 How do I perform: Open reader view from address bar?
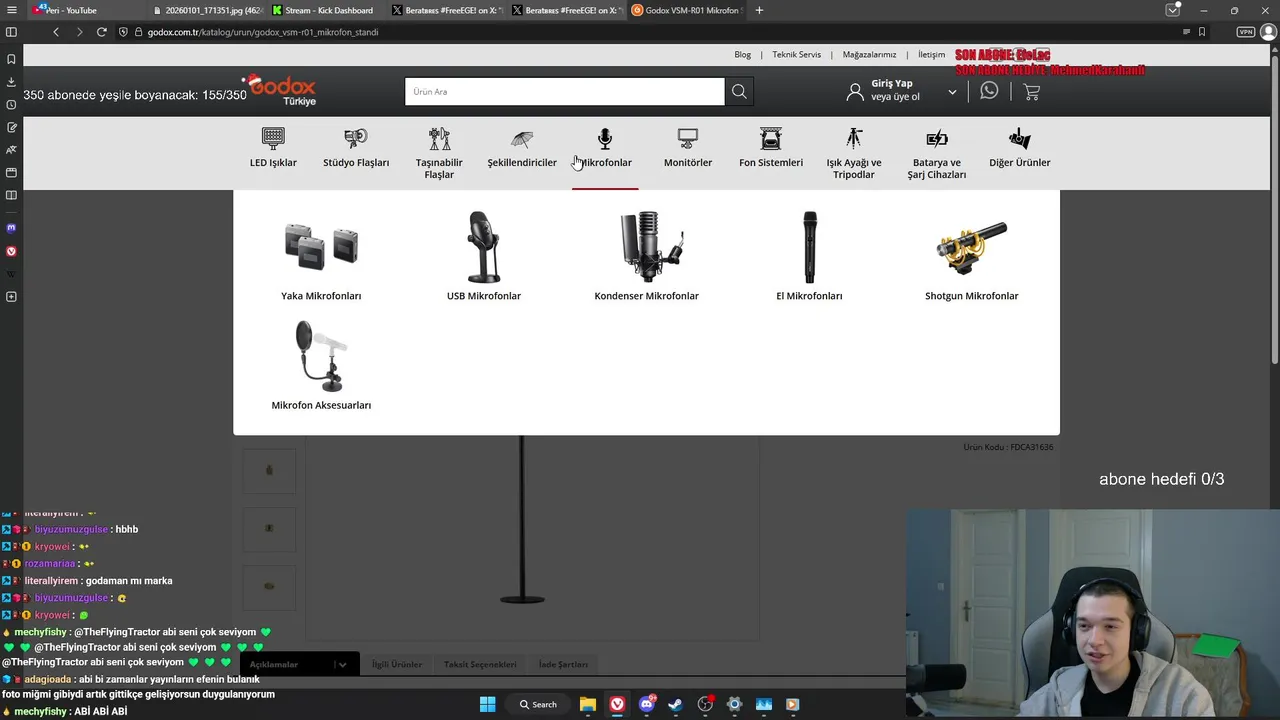tap(1185, 32)
